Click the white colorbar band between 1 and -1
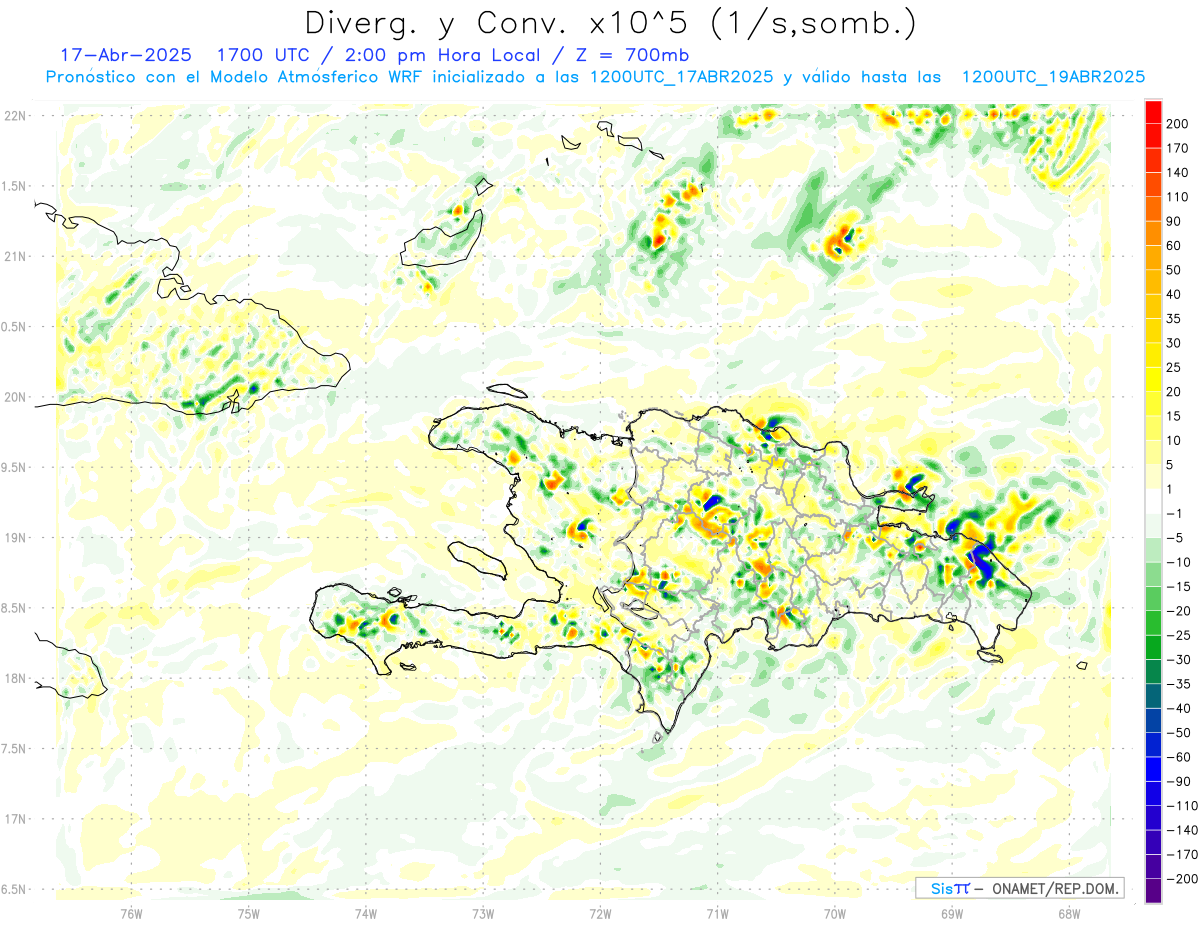The width and height of the screenshot is (1200, 927). click(1153, 501)
